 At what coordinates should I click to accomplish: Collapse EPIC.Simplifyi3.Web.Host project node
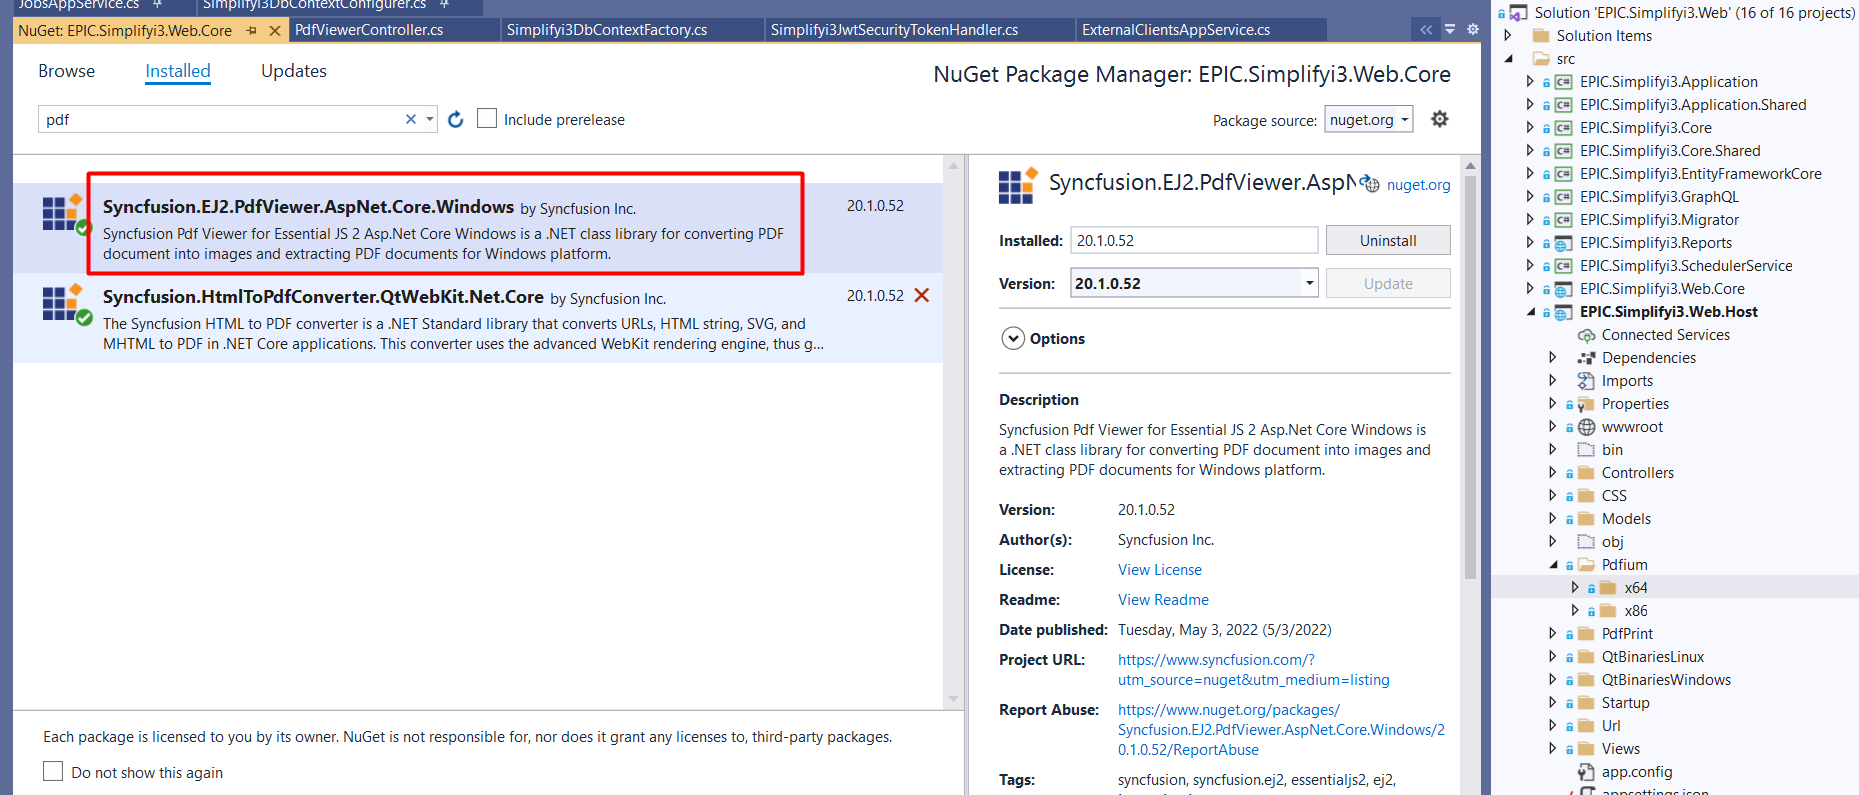[x=1531, y=312]
